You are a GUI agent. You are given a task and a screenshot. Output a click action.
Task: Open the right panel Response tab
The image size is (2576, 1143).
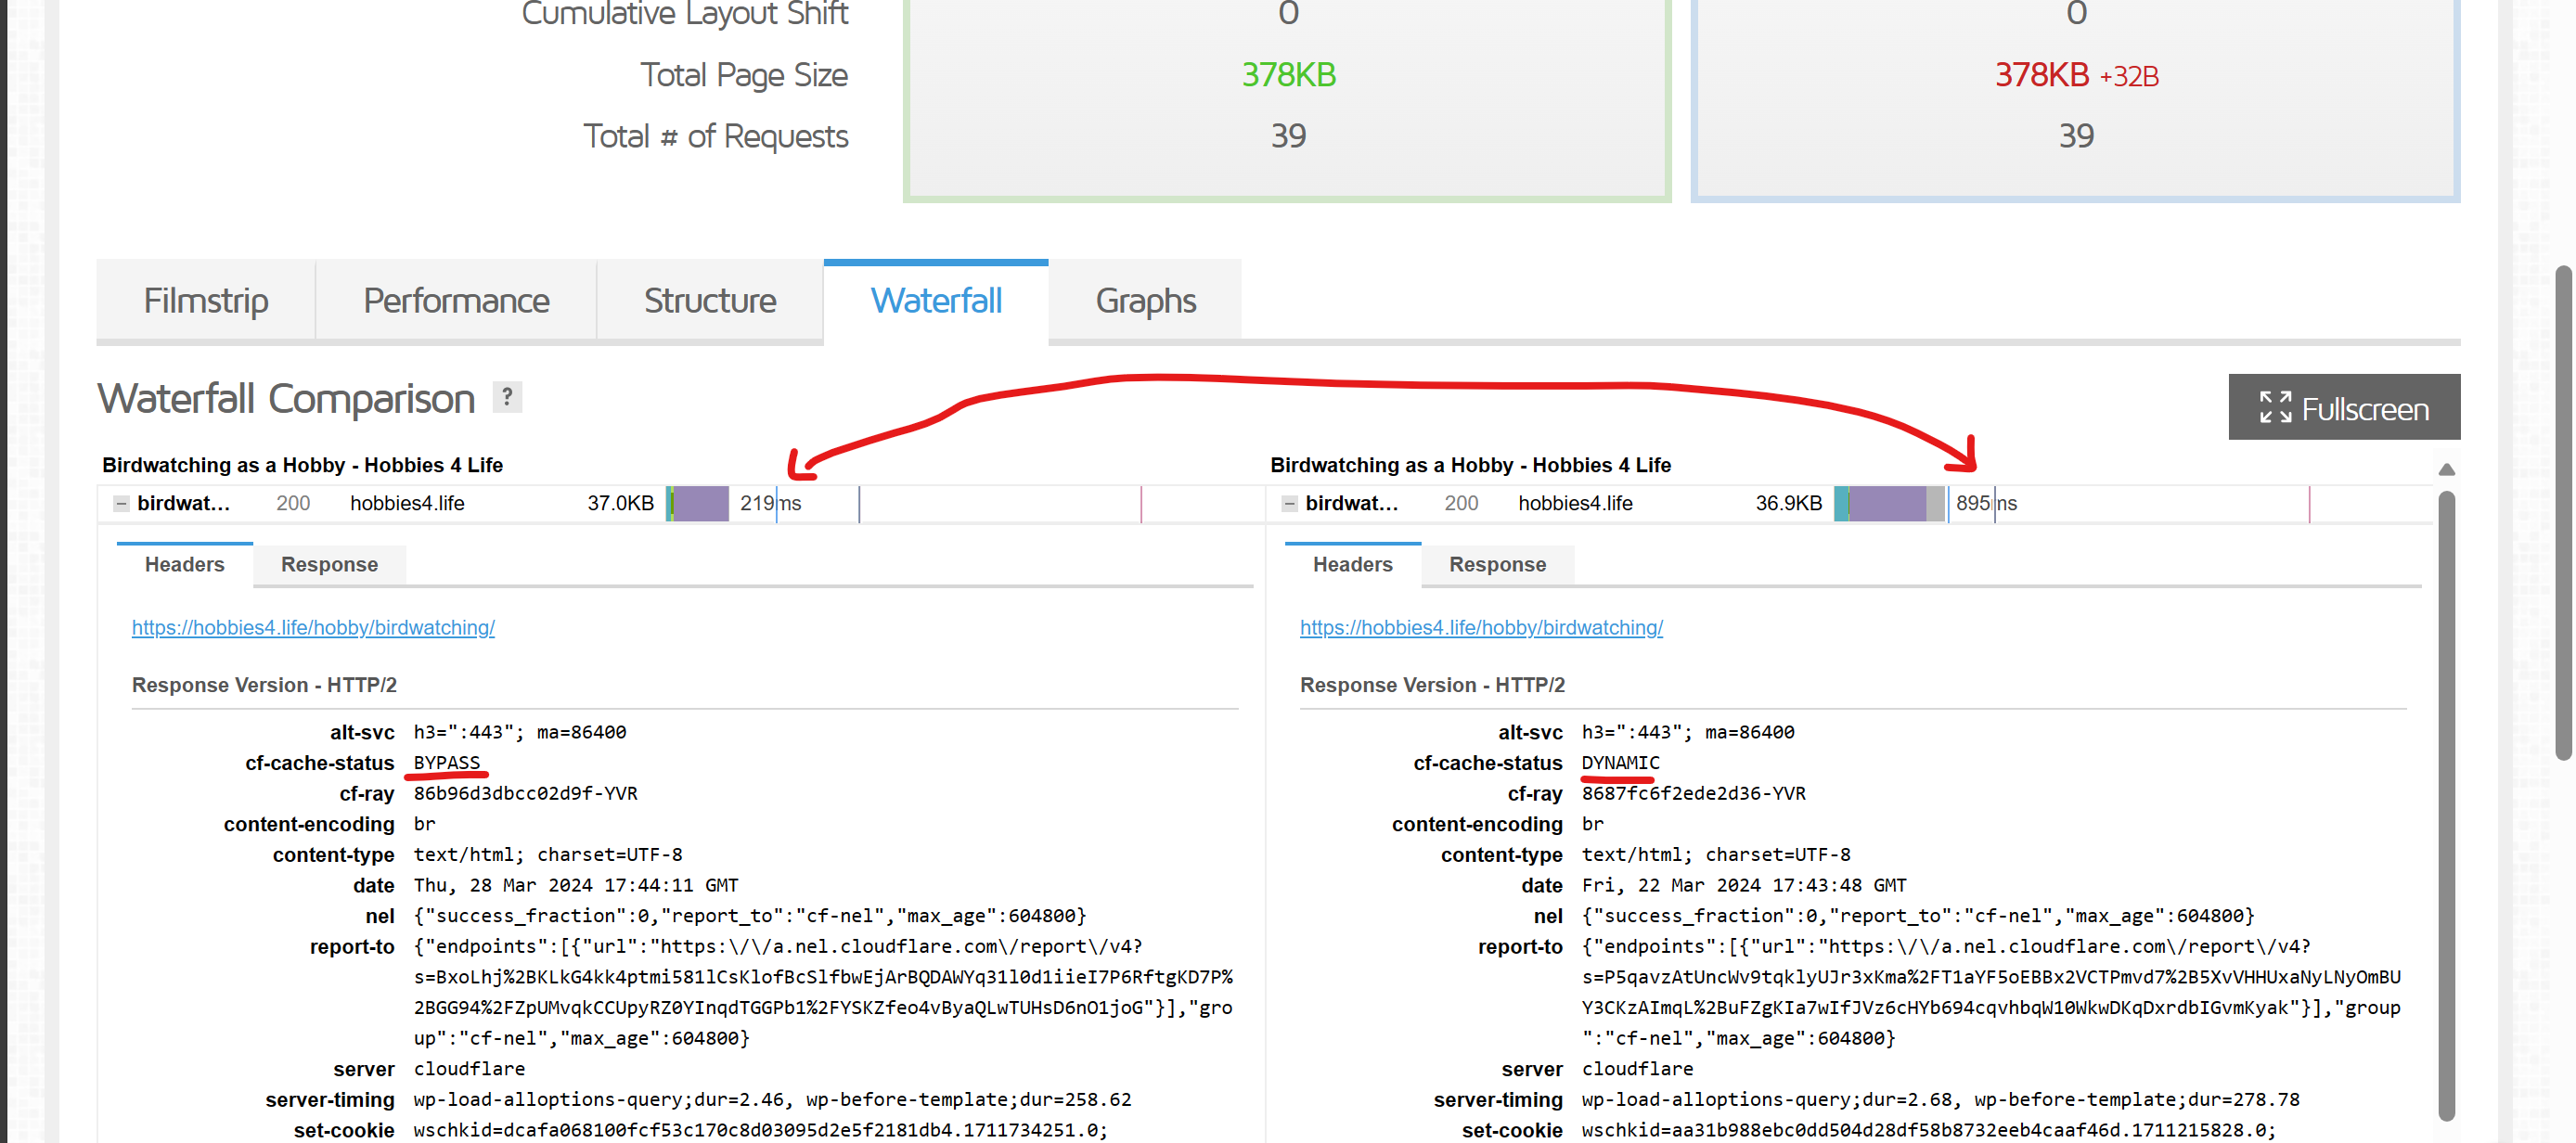tap(1497, 565)
